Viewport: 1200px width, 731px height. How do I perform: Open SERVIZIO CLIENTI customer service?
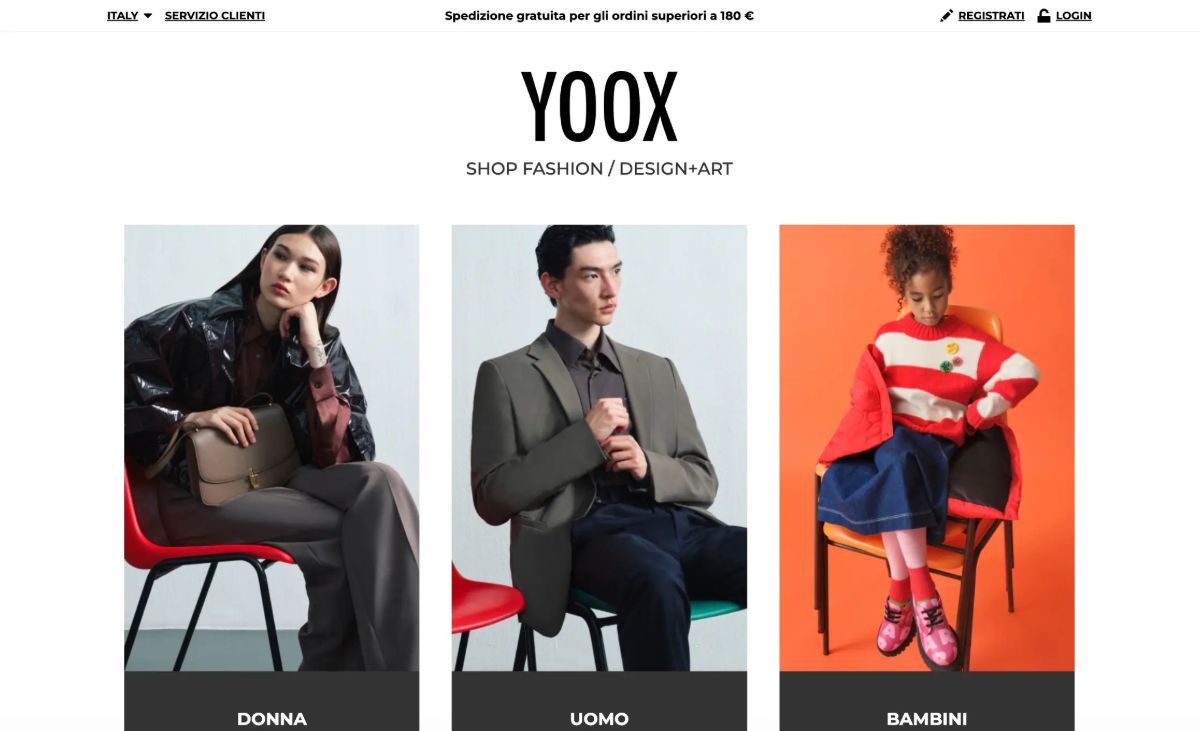click(215, 16)
